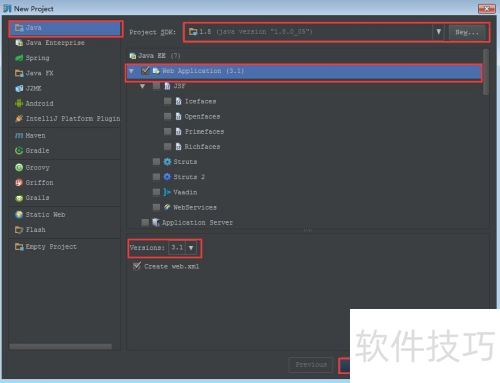This screenshot has height=383, width=500.
Task: Select Maven project type
Action: coord(65,136)
